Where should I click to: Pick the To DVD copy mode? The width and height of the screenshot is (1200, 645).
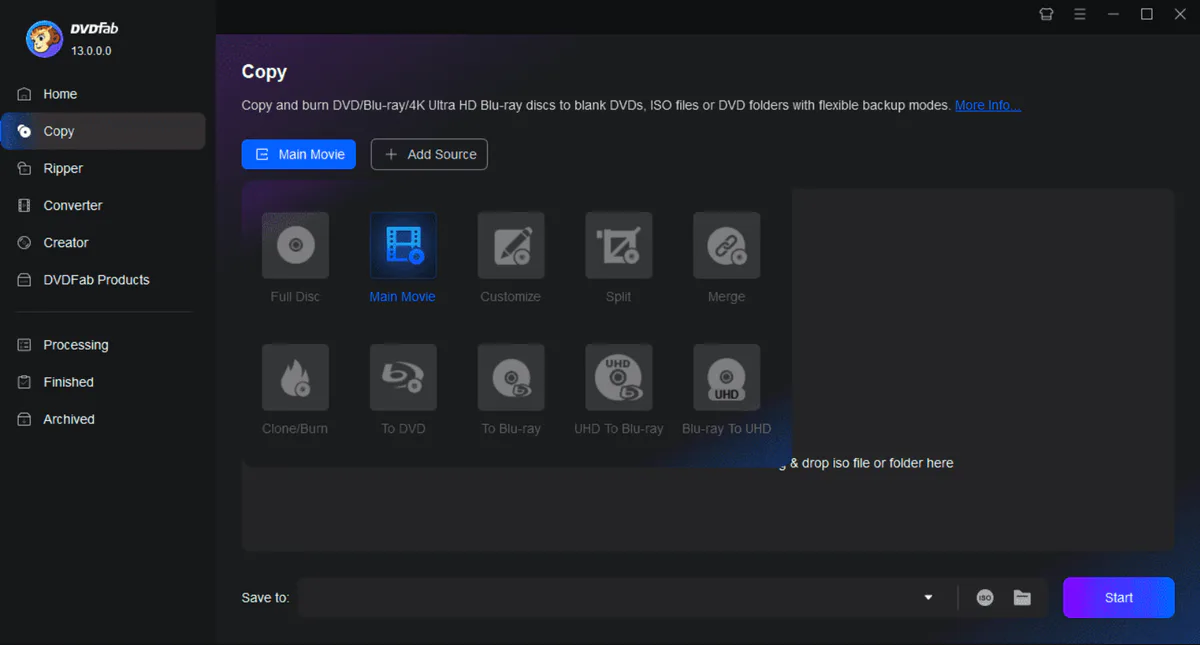tap(403, 378)
